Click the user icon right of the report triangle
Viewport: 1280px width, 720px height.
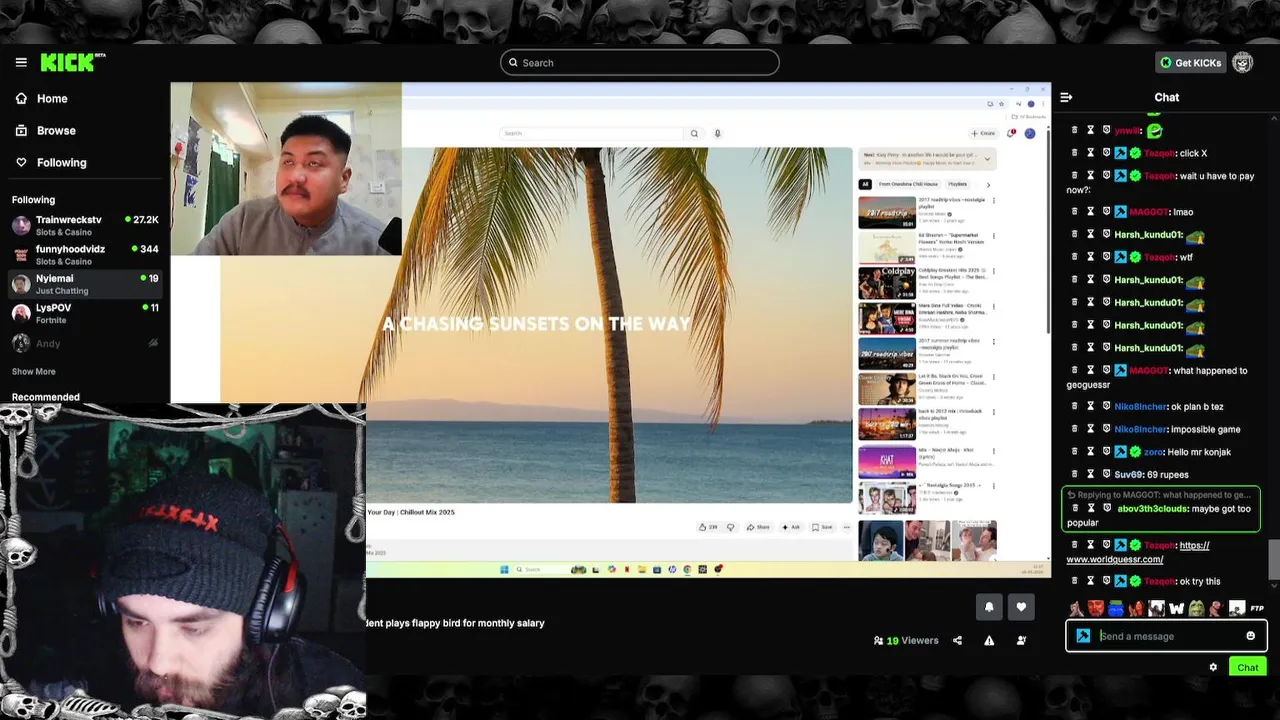tap(1021, 640)
